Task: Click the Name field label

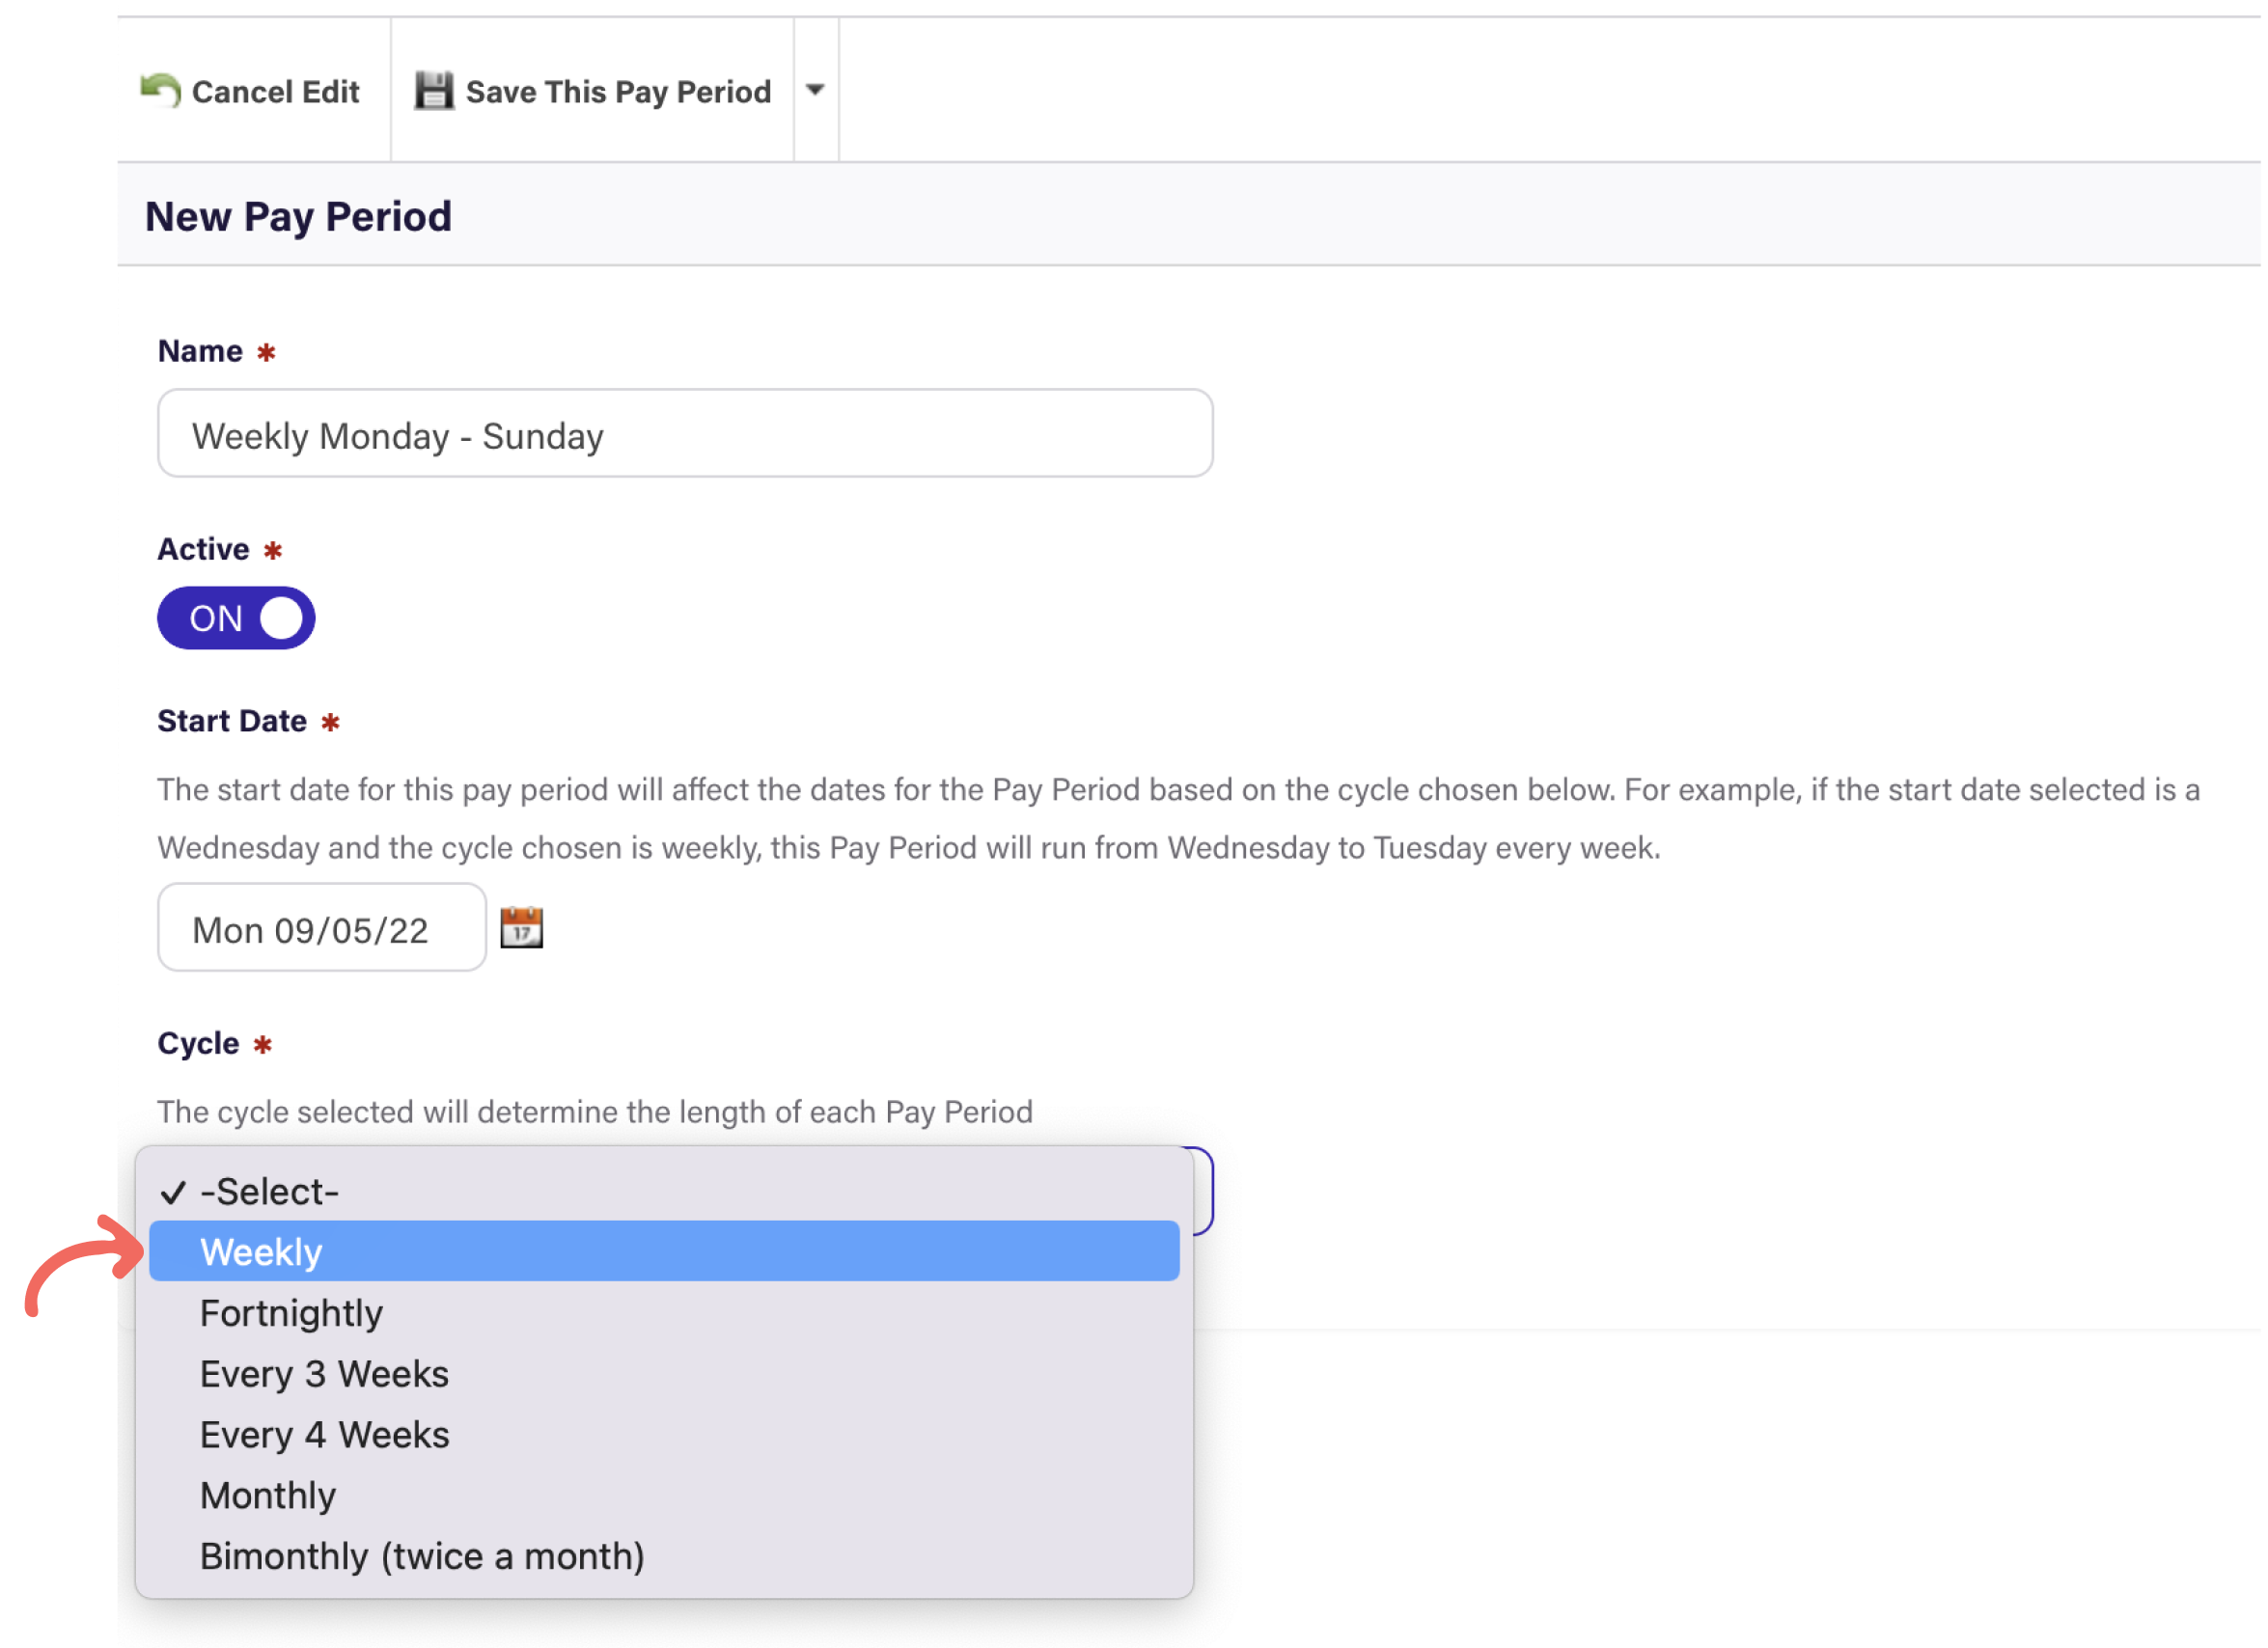Action: pos(200,351)
